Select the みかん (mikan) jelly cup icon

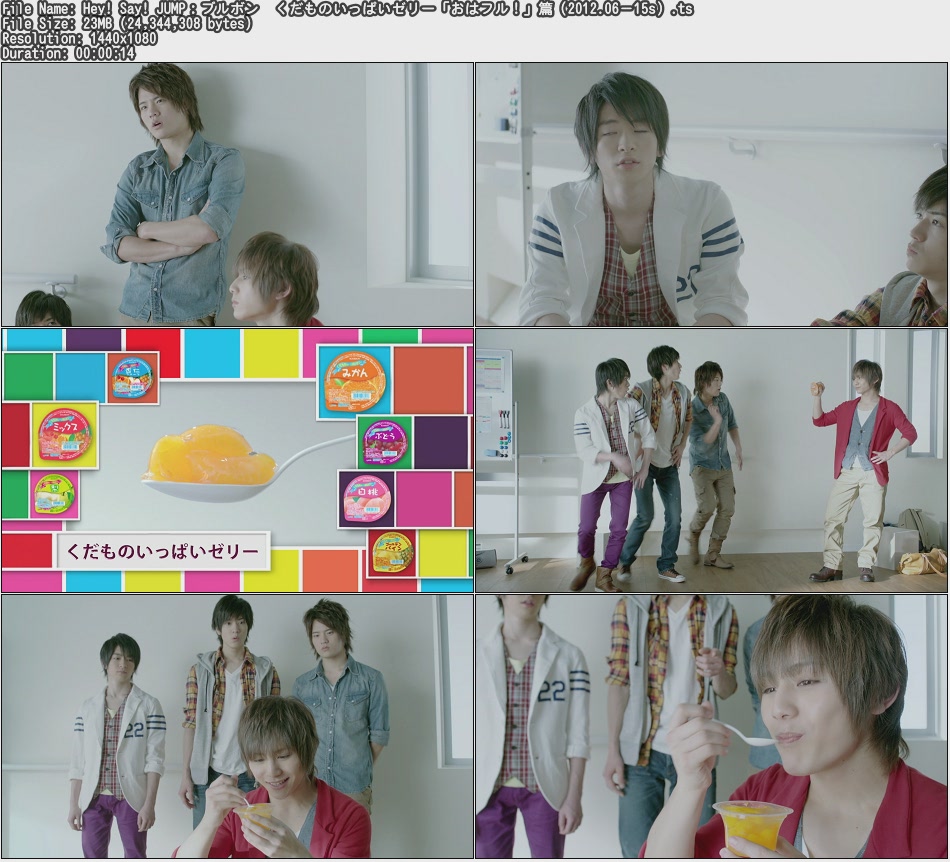[x=355, y=381]
